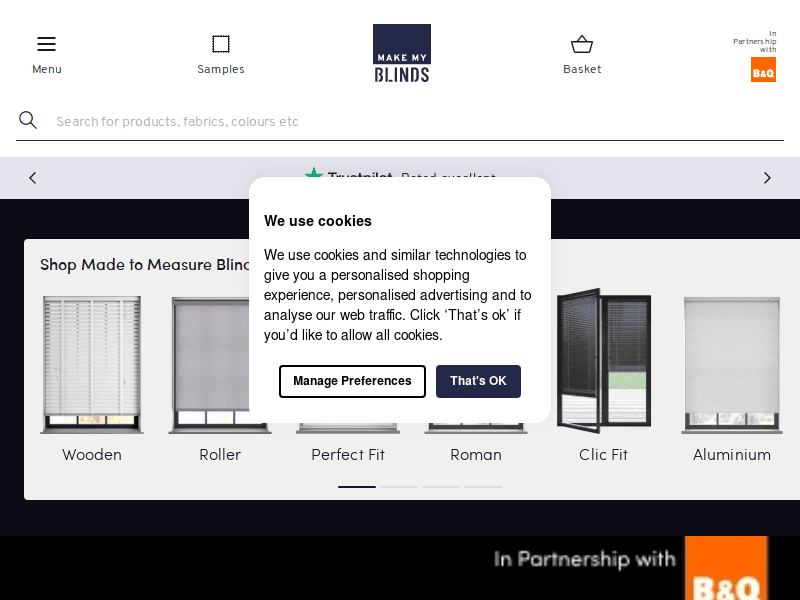Type in the product search field
Screen dimensions: 800x600
click(400, 121)
